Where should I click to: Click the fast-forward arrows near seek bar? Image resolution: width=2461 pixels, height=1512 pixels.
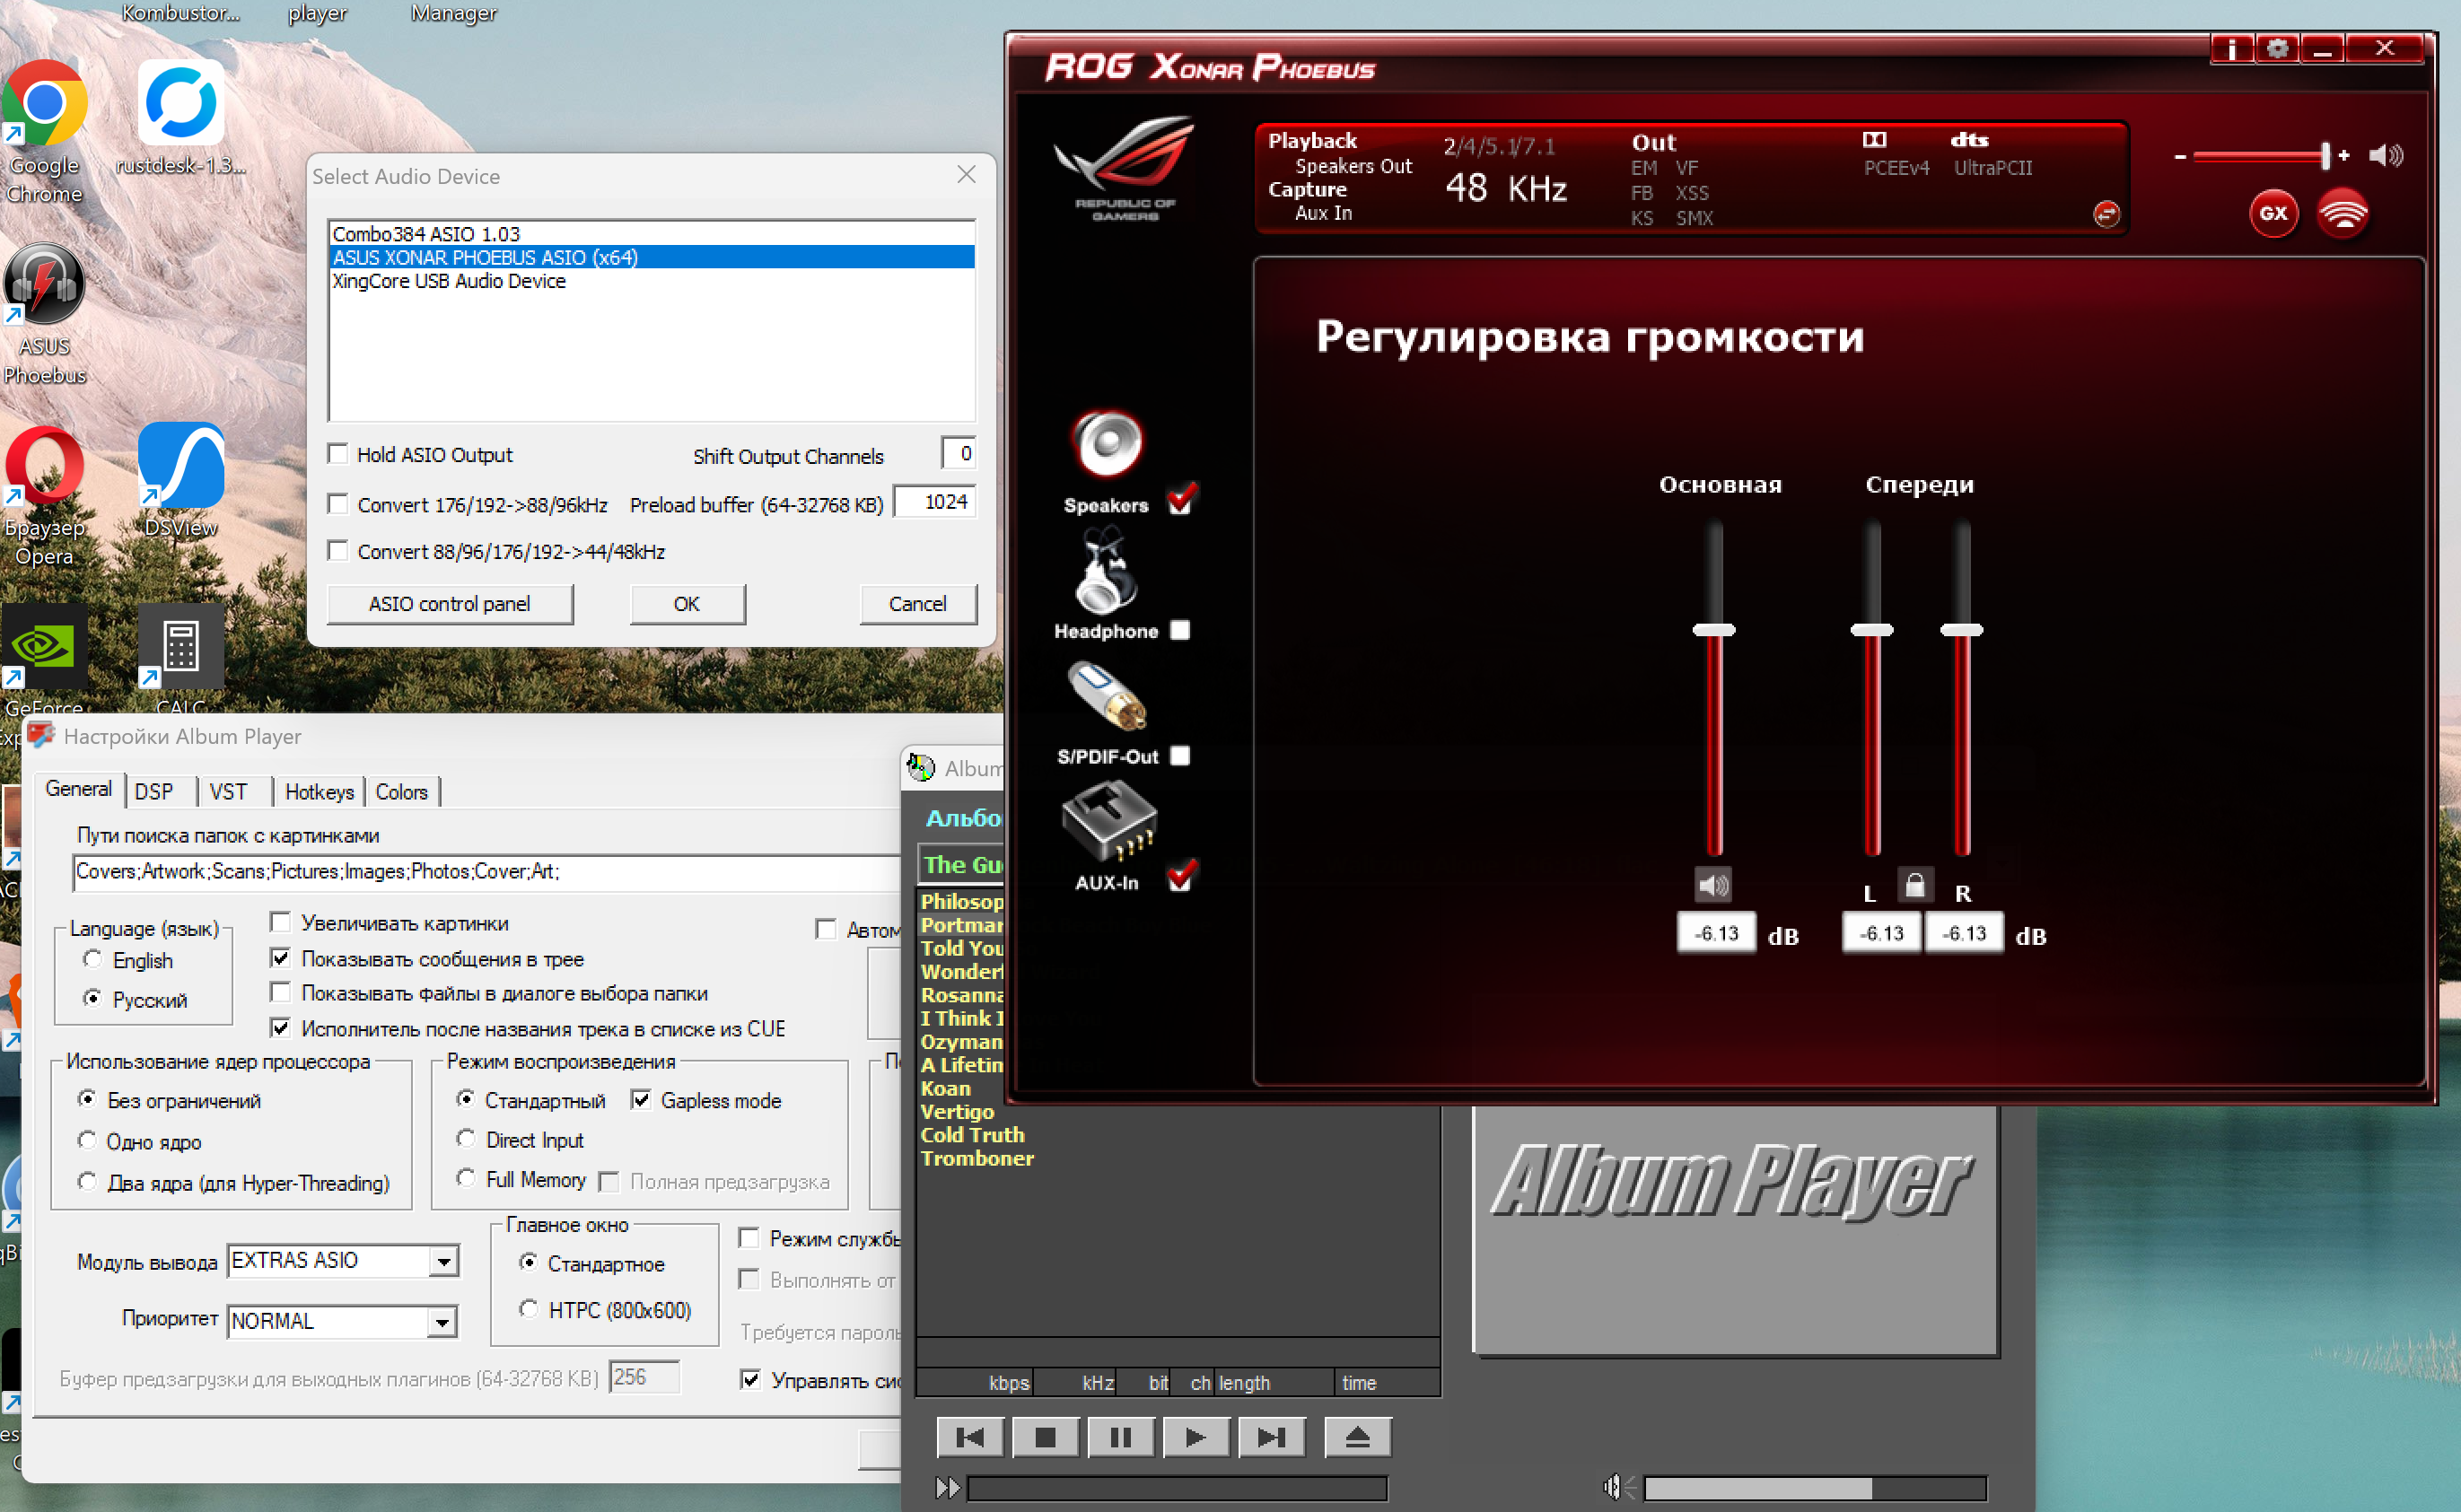coord(947,1488)
